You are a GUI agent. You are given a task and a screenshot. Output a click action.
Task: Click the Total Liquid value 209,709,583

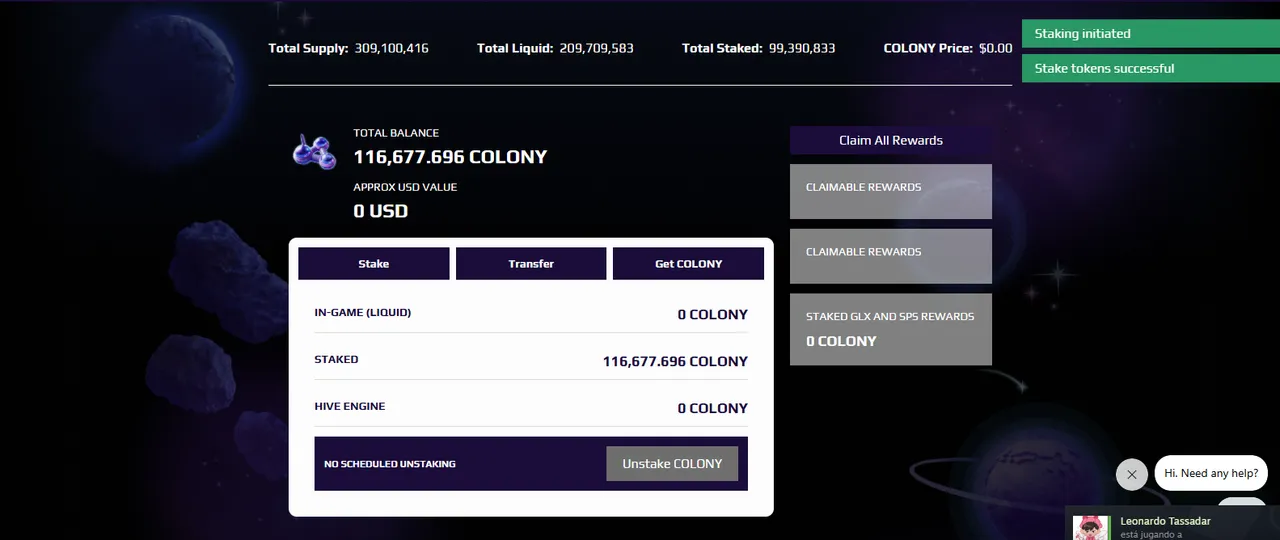click(596, 48)
